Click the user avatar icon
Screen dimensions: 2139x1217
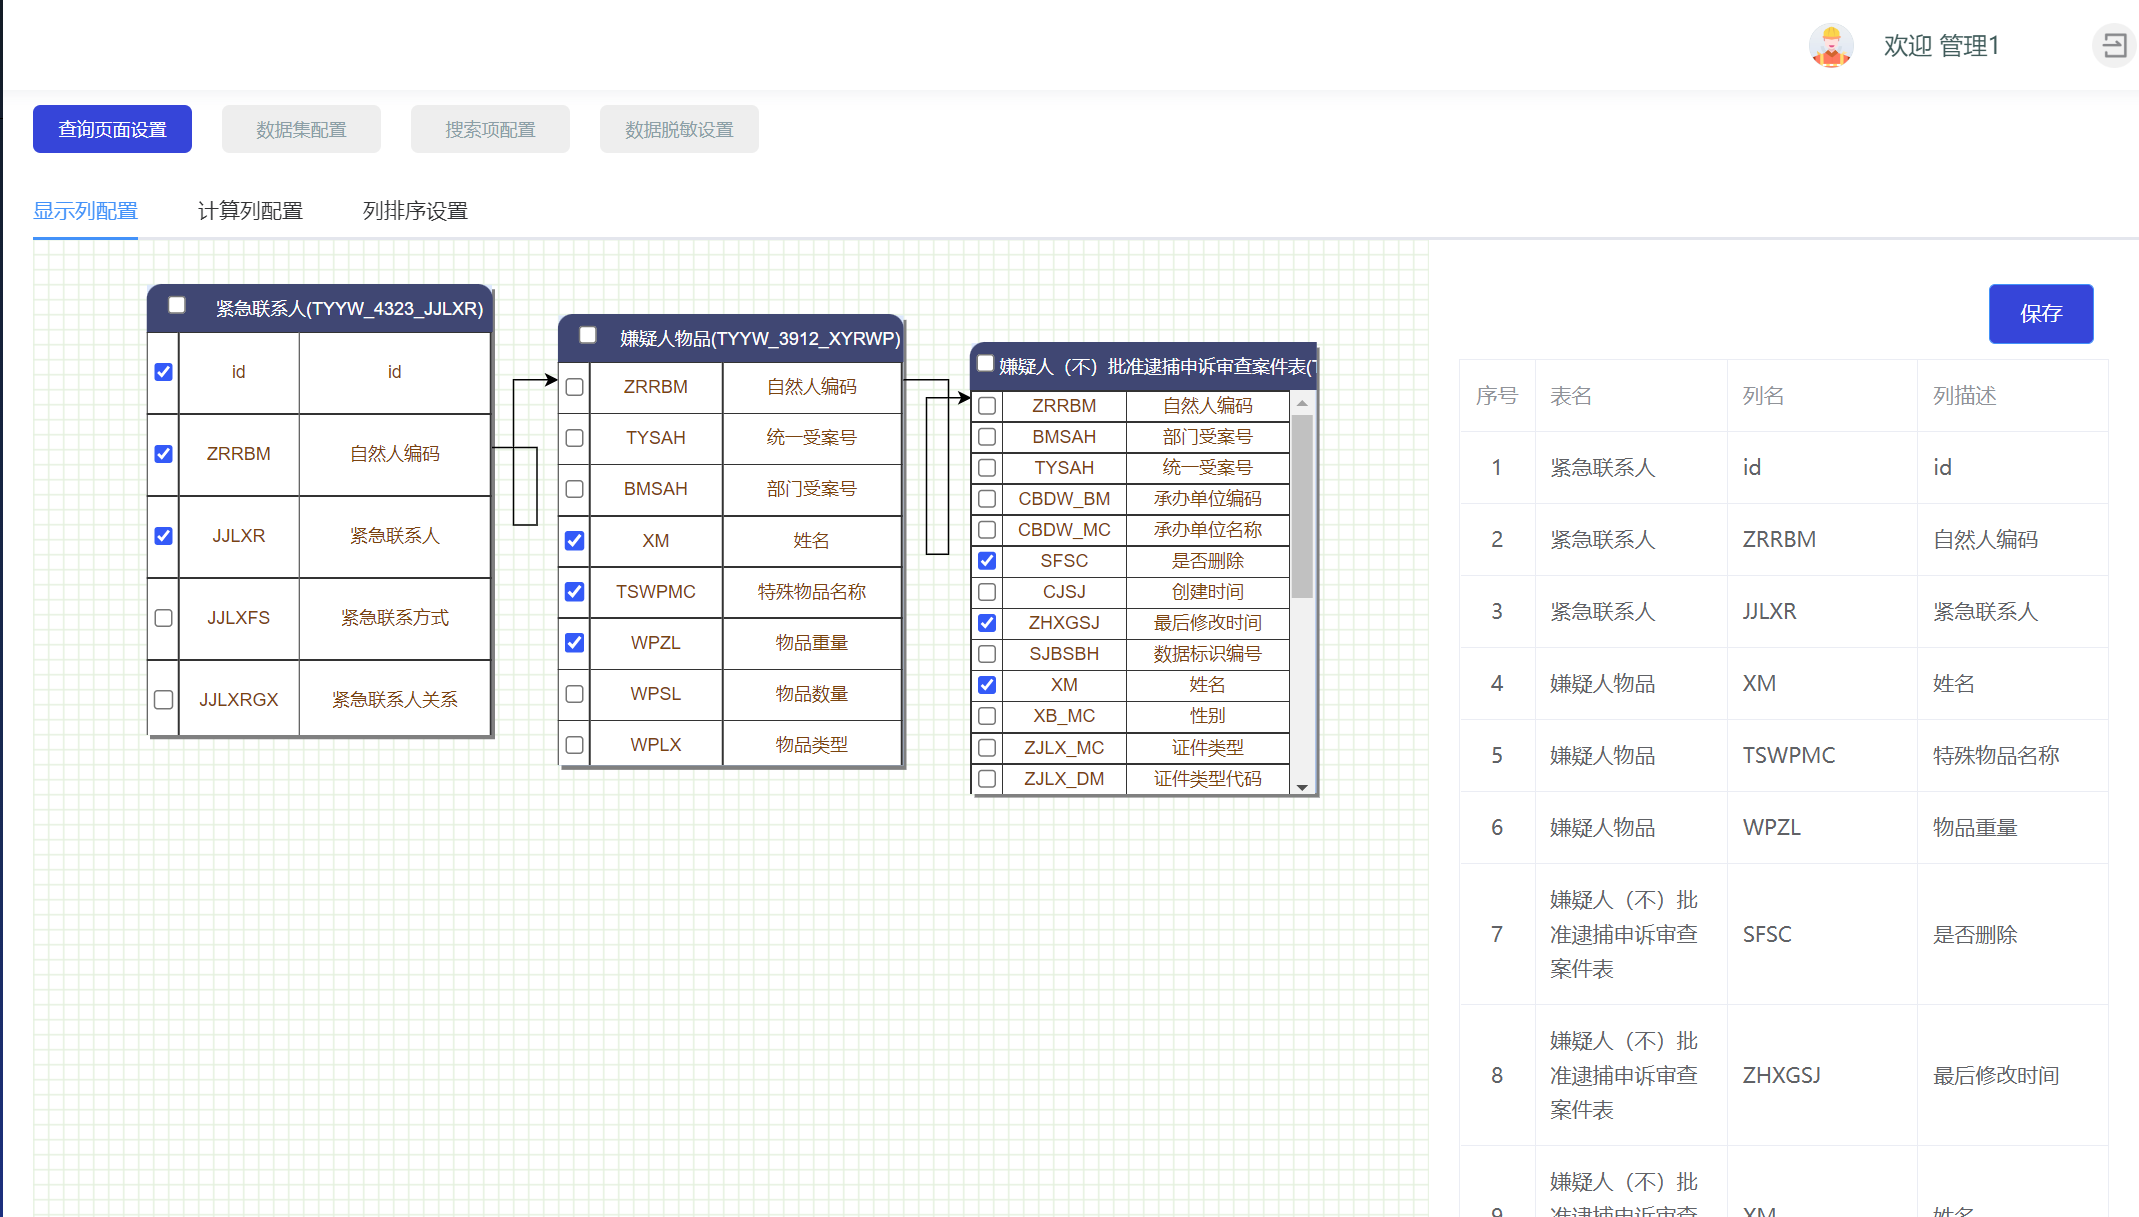[1830, 46]
